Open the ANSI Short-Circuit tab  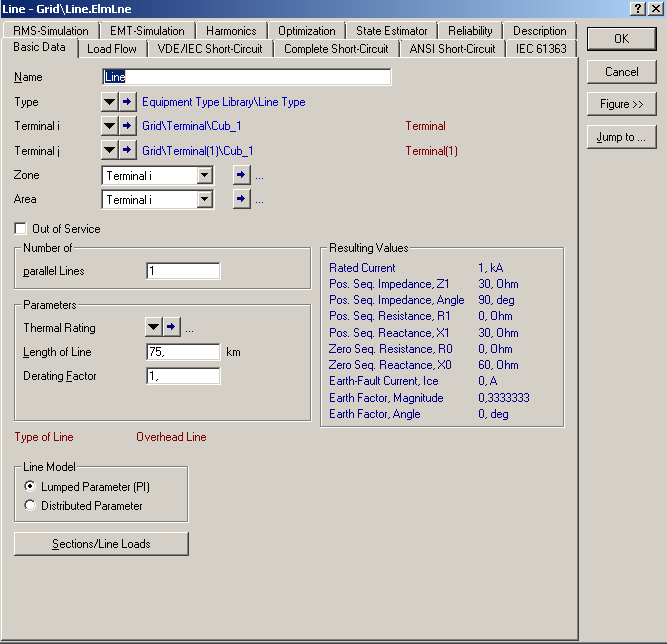(x=452, y=49)
